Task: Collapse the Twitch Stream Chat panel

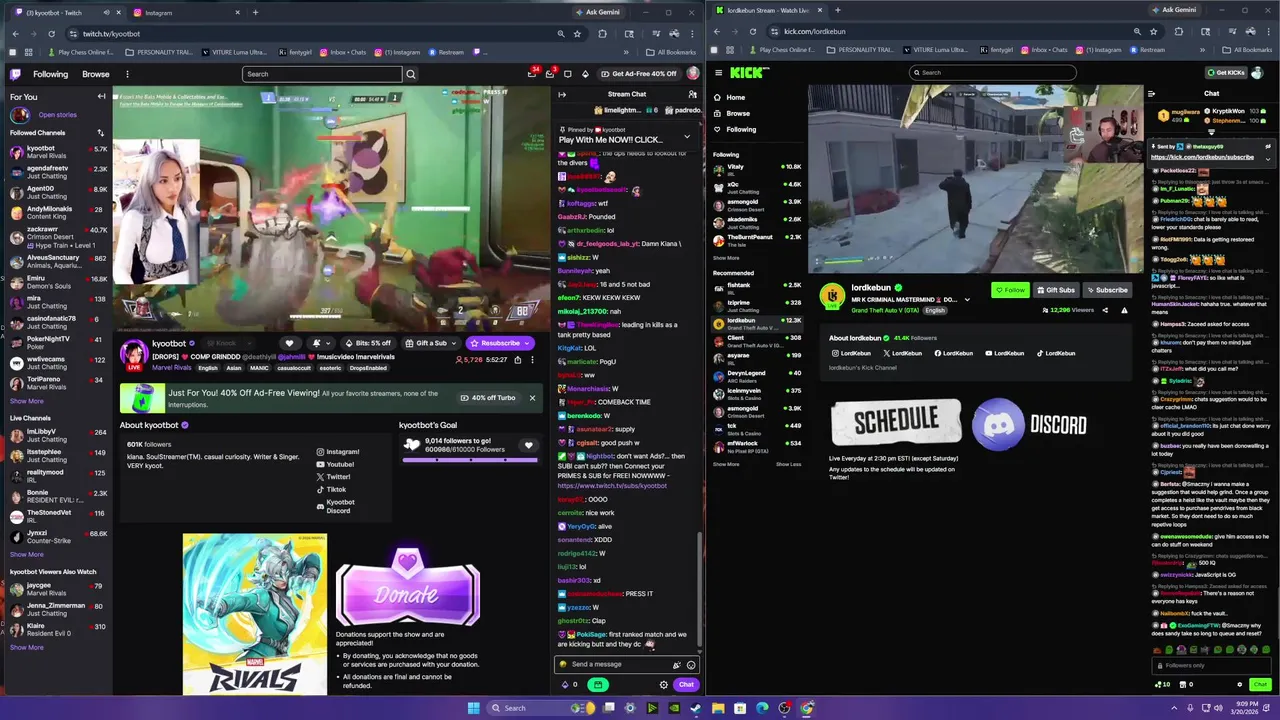Action: pyautogui.click(x=562, y=95)
